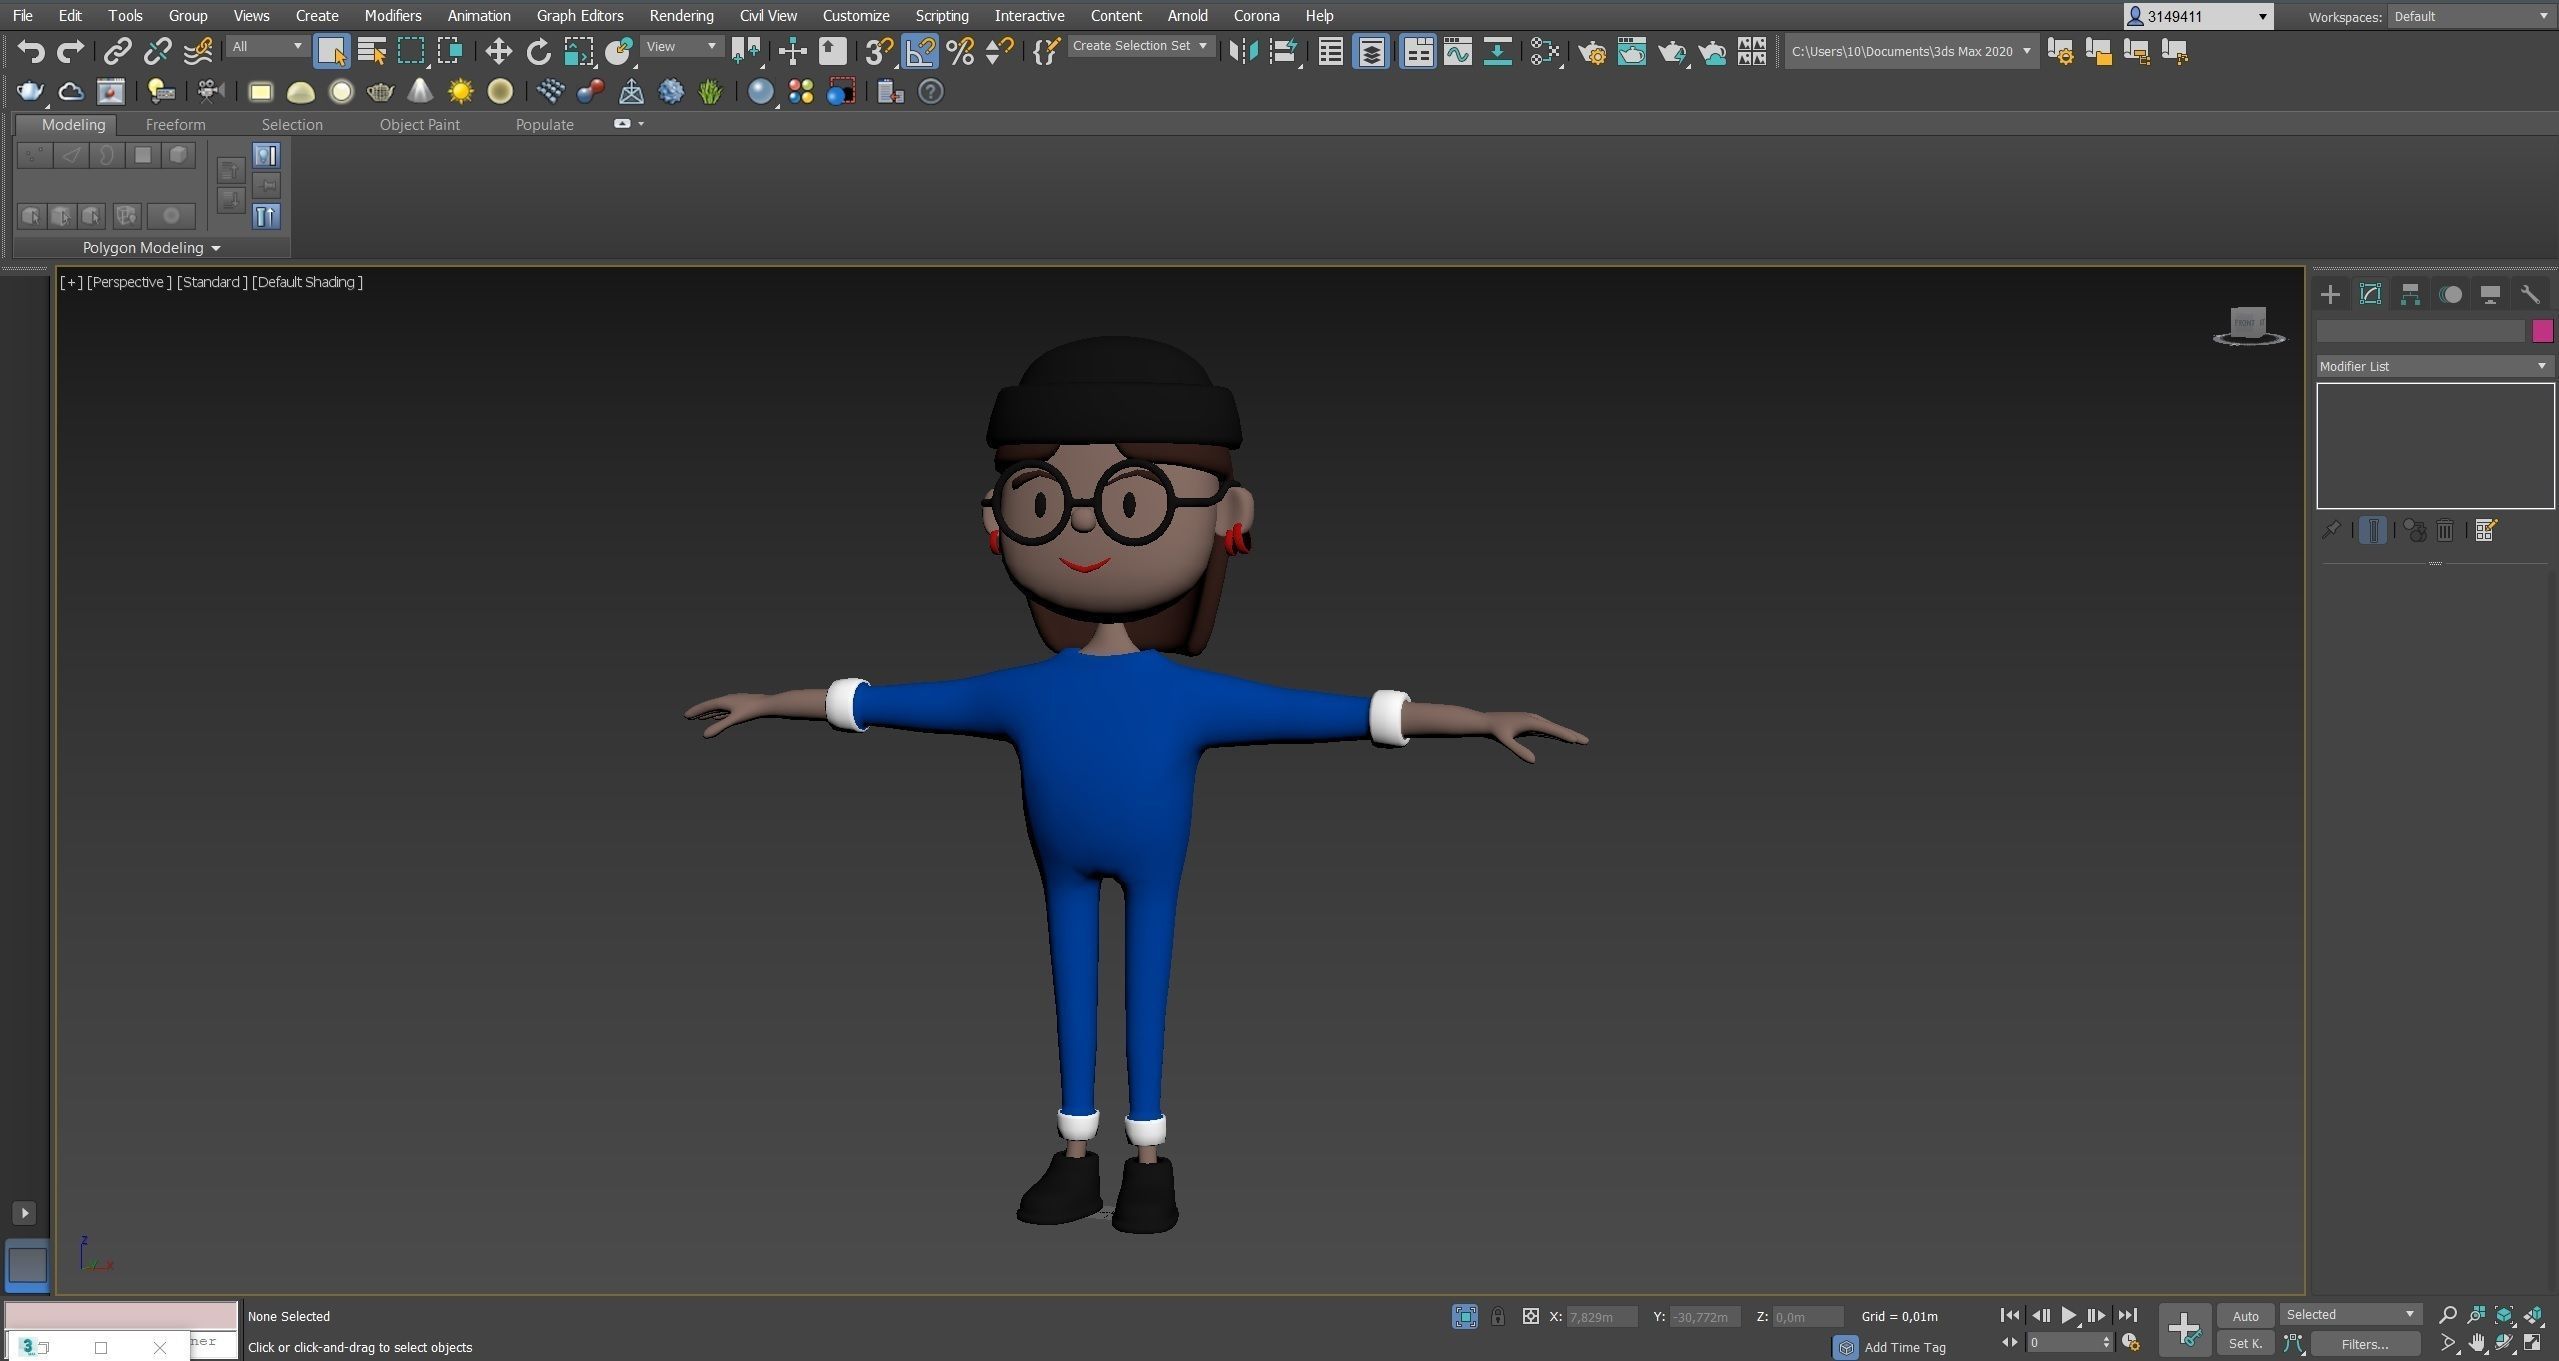
Task: Toggle Auto Key mode
Action: (2245, 1316)
